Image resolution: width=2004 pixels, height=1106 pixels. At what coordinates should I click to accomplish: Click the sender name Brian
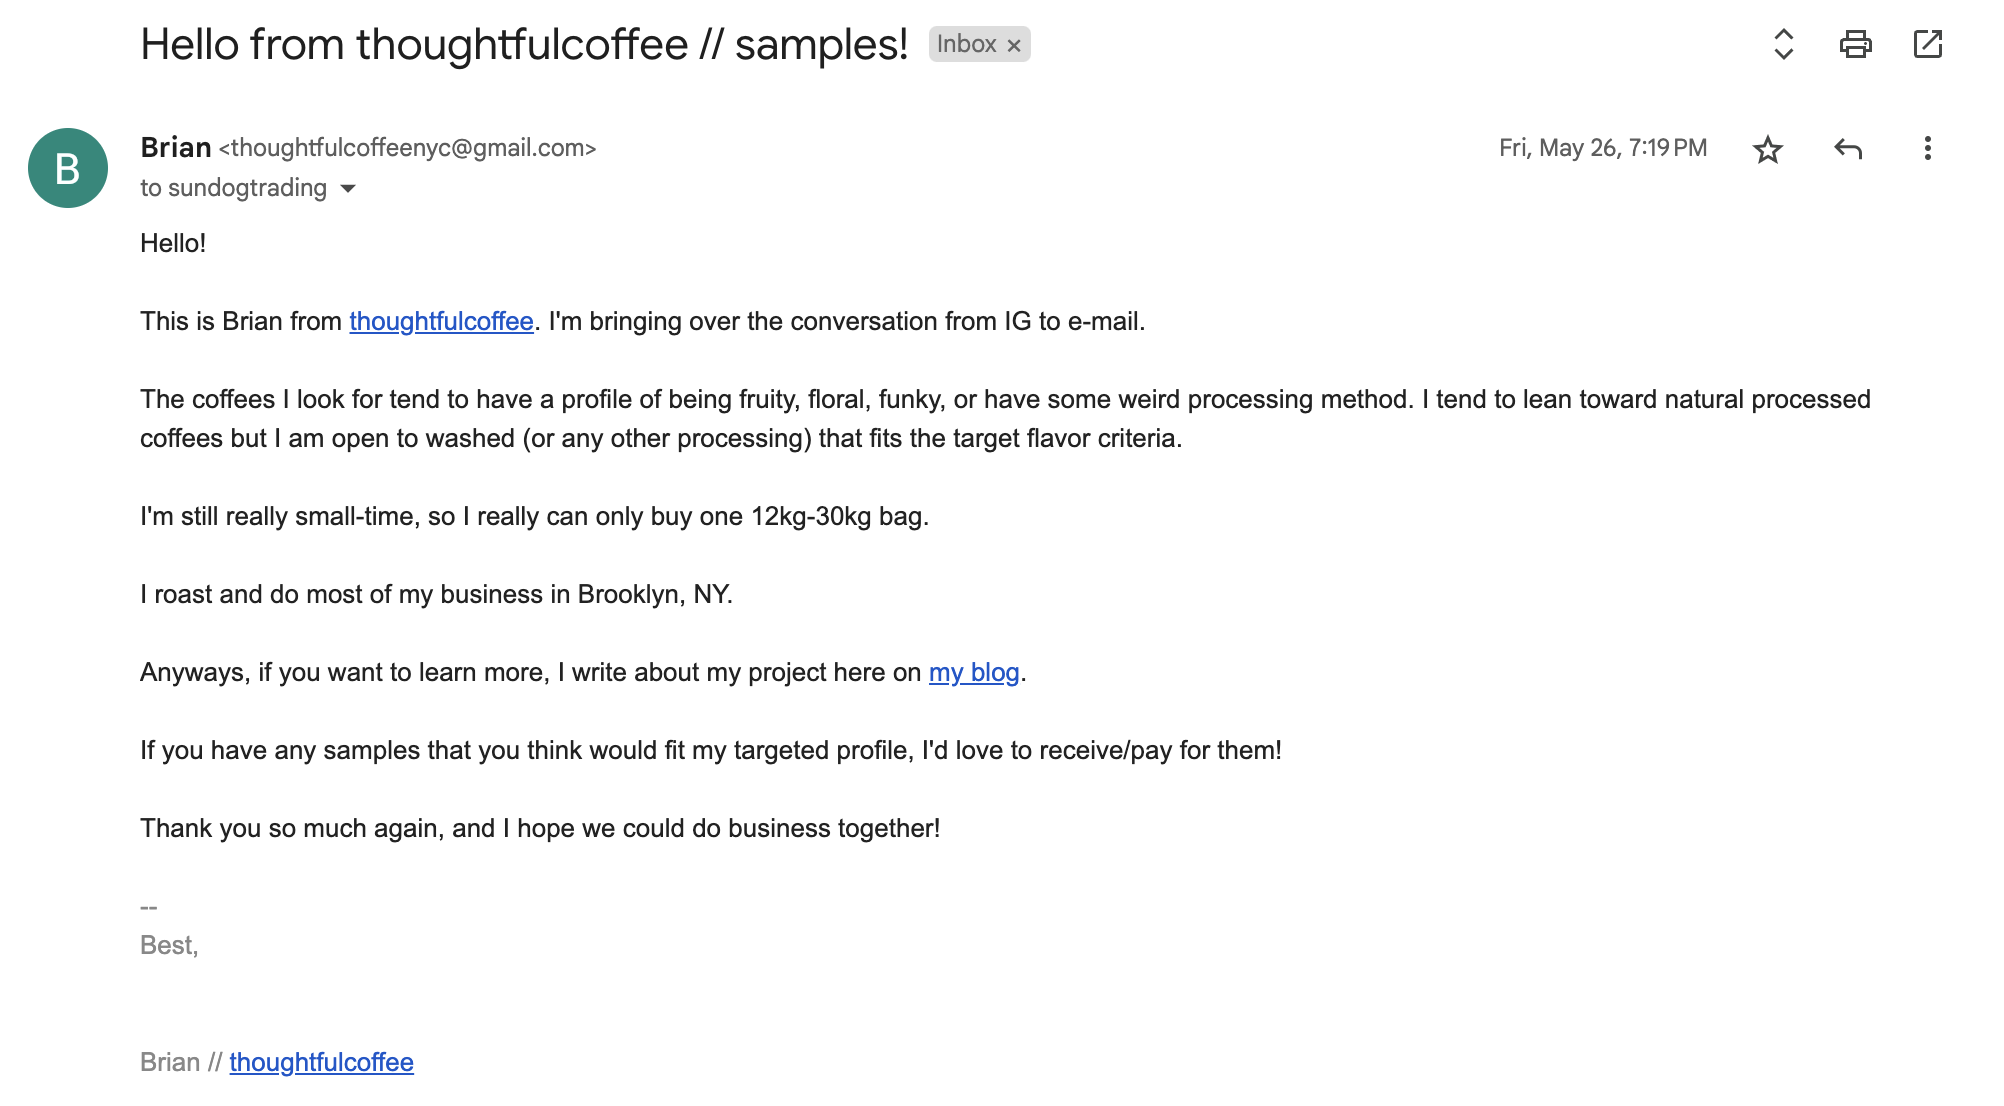(x=175, y=147)
